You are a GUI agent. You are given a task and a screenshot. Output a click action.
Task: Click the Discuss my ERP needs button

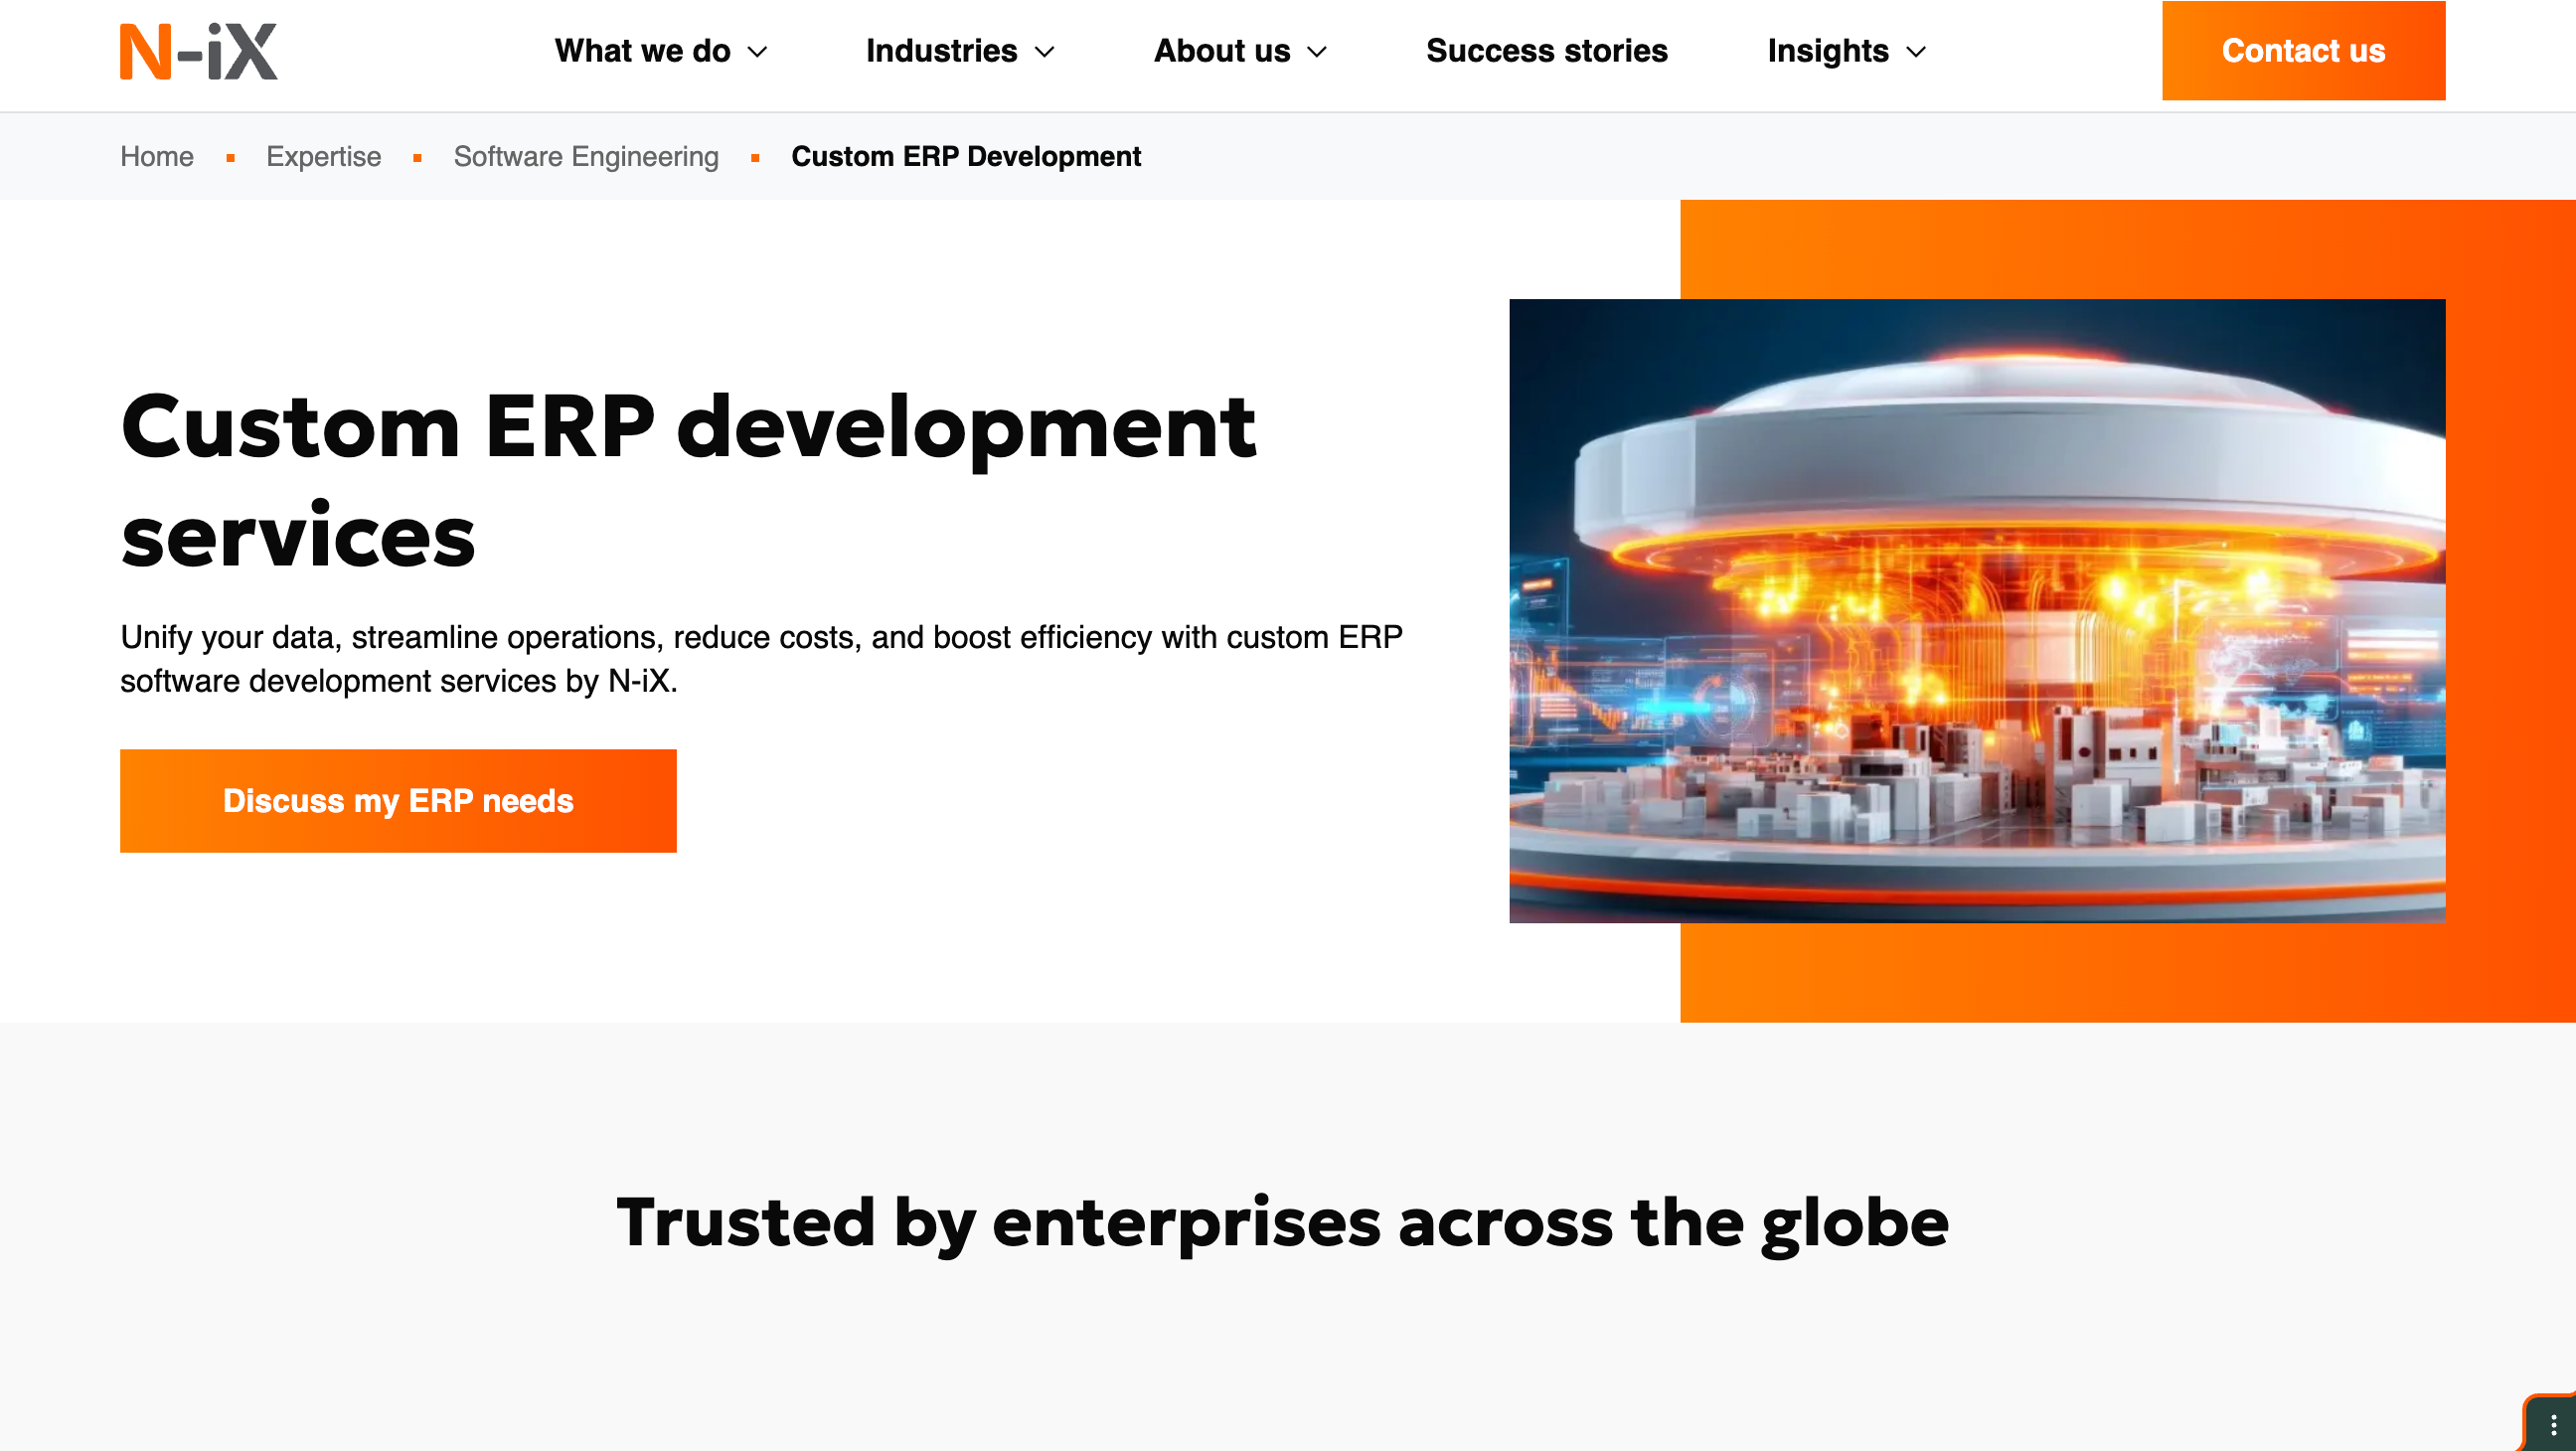[x=398, y=800]
